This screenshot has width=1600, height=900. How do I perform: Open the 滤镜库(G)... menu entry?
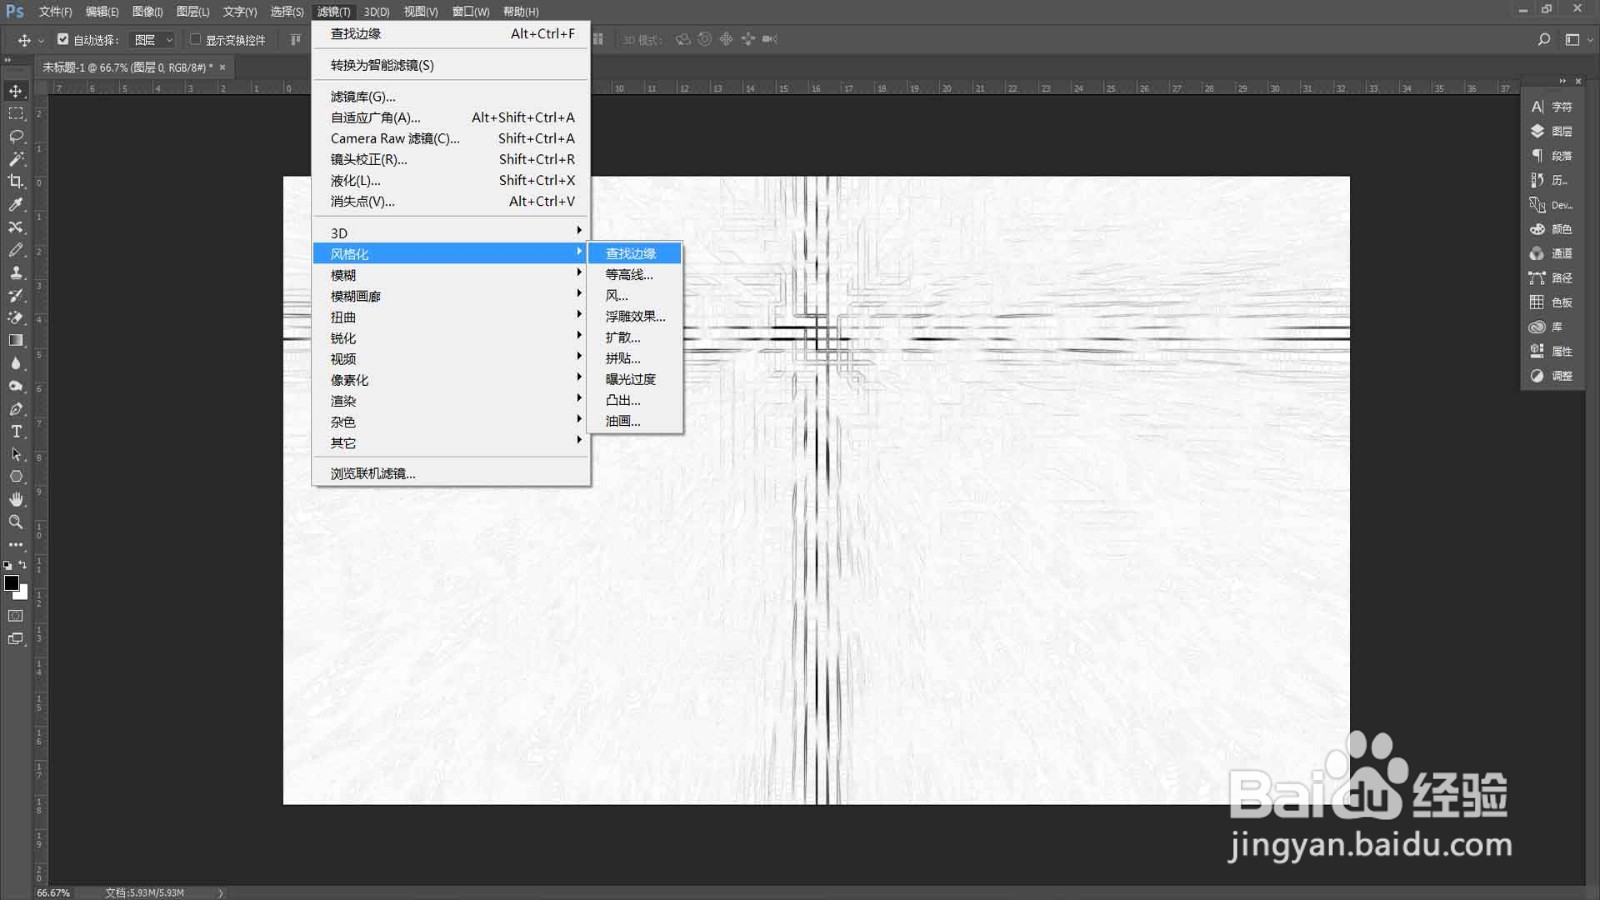pyautogui.click(x=451, y=97)
